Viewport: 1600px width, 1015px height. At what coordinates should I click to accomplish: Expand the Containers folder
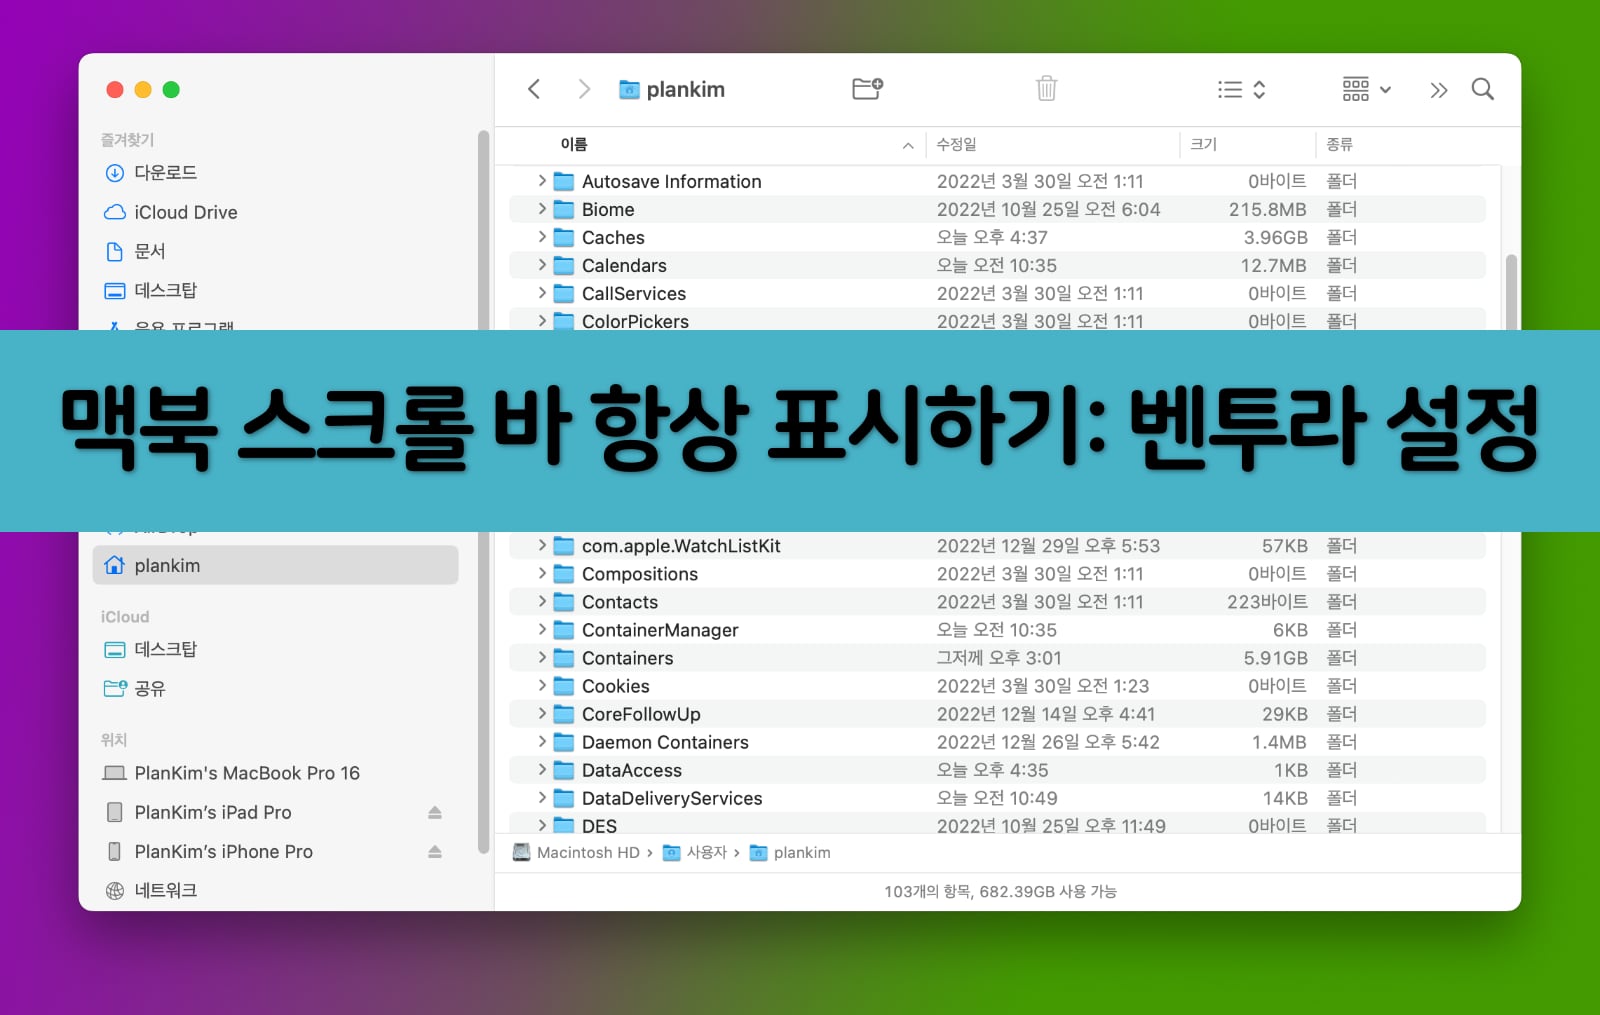(542, 657)
